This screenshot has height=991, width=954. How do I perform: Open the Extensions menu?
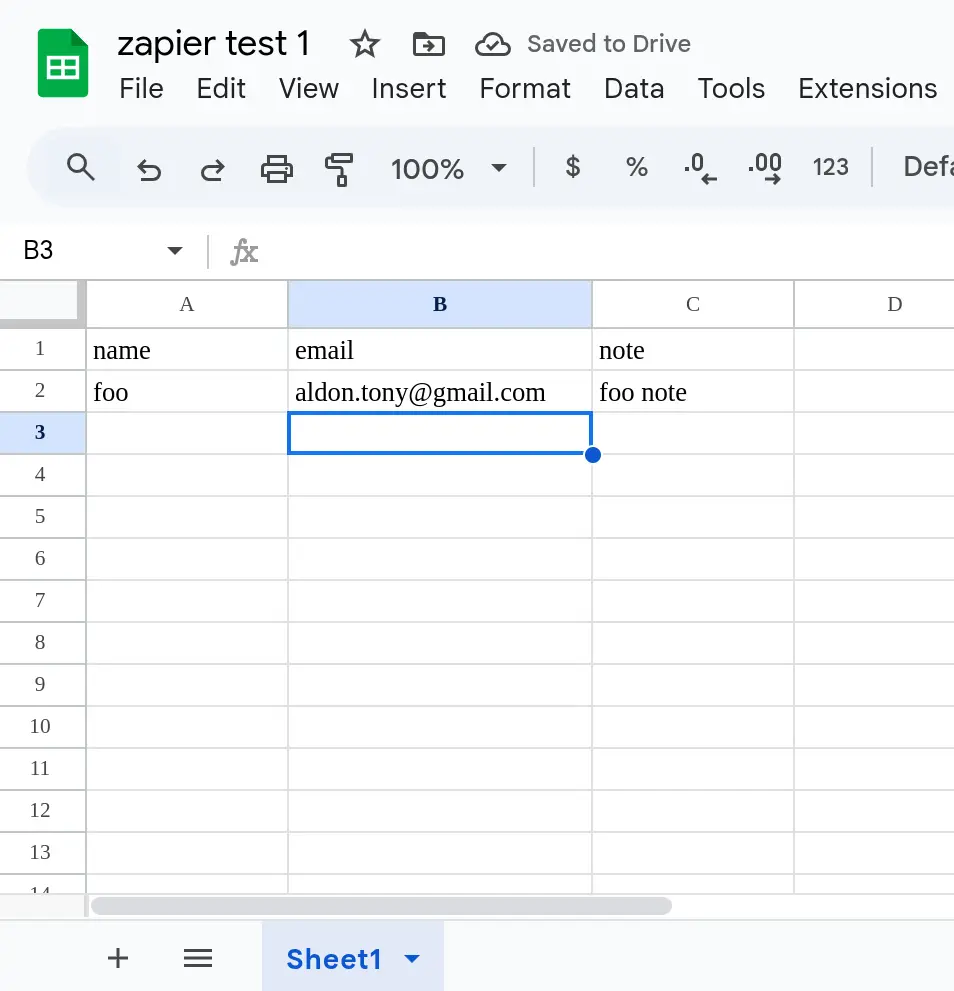[866, 89]
